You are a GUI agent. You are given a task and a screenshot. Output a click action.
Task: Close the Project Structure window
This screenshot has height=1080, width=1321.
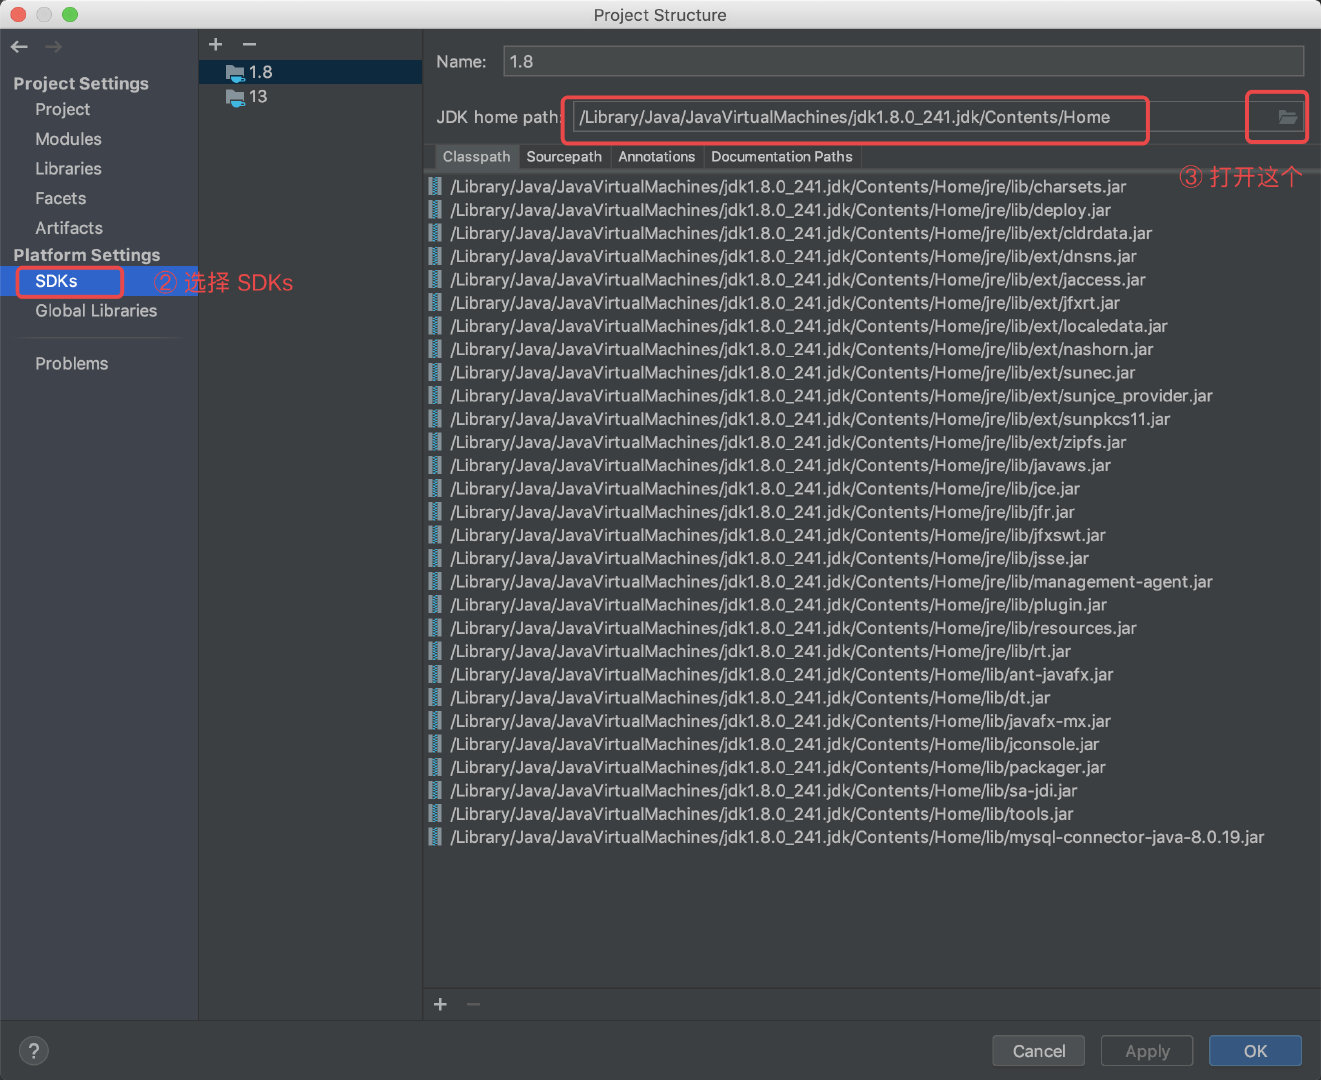click(x=18, y=14)
